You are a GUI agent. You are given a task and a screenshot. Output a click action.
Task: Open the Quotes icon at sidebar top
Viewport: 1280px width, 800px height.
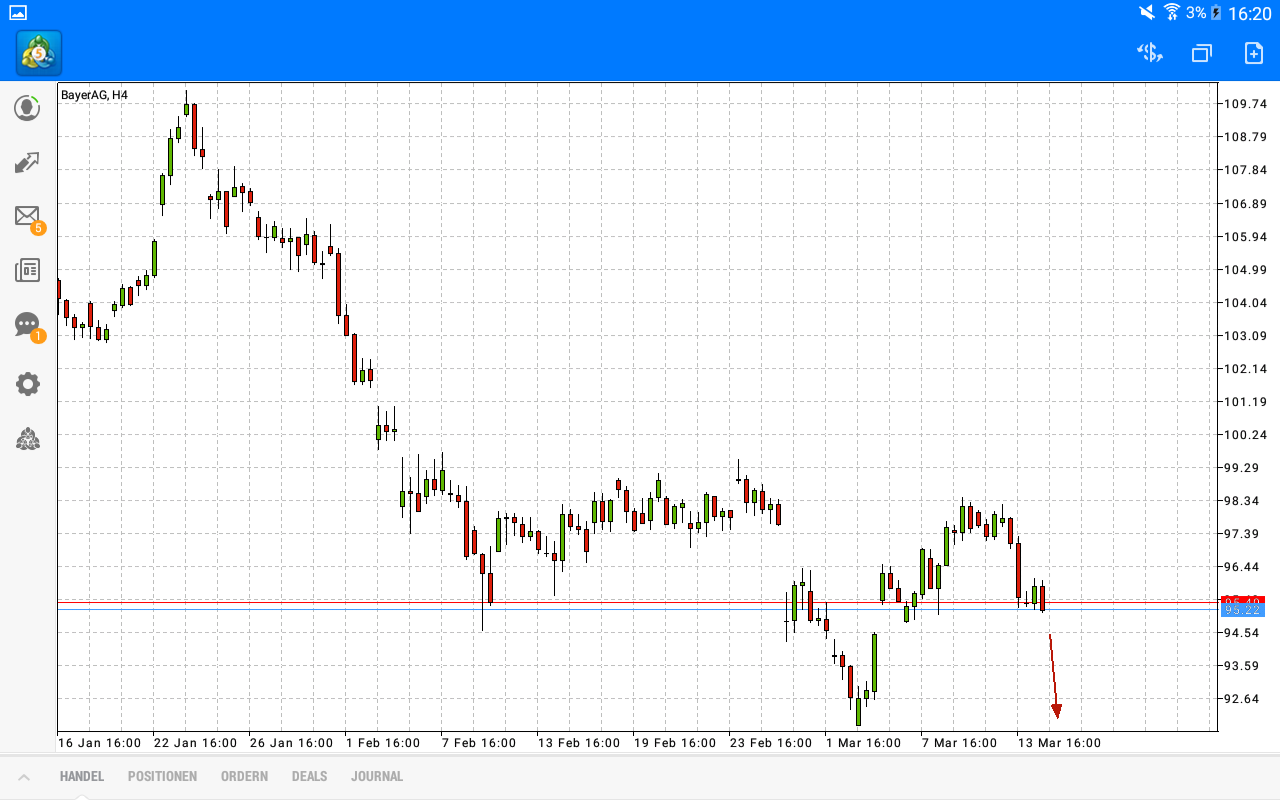pyautogui.click(x=27, y=107)
